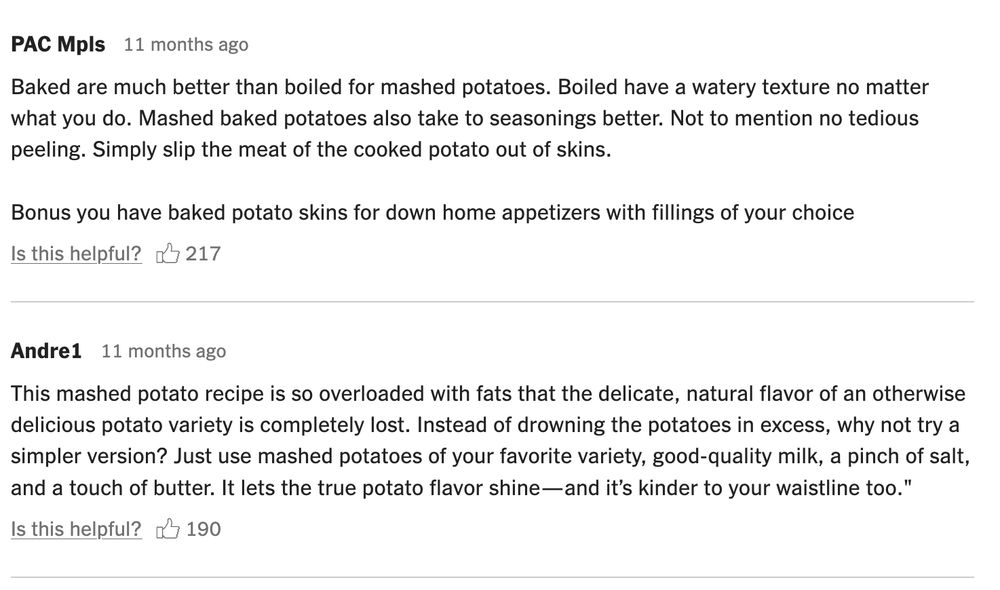1000x590 pixels.
Task: Click 'Is this helpful?' under Andre1's comment
Action: click(75, 528)
